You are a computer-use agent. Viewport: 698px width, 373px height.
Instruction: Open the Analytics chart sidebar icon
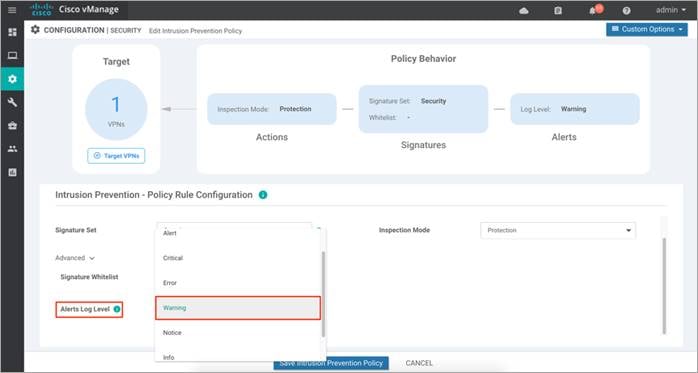tap(12, 172)
